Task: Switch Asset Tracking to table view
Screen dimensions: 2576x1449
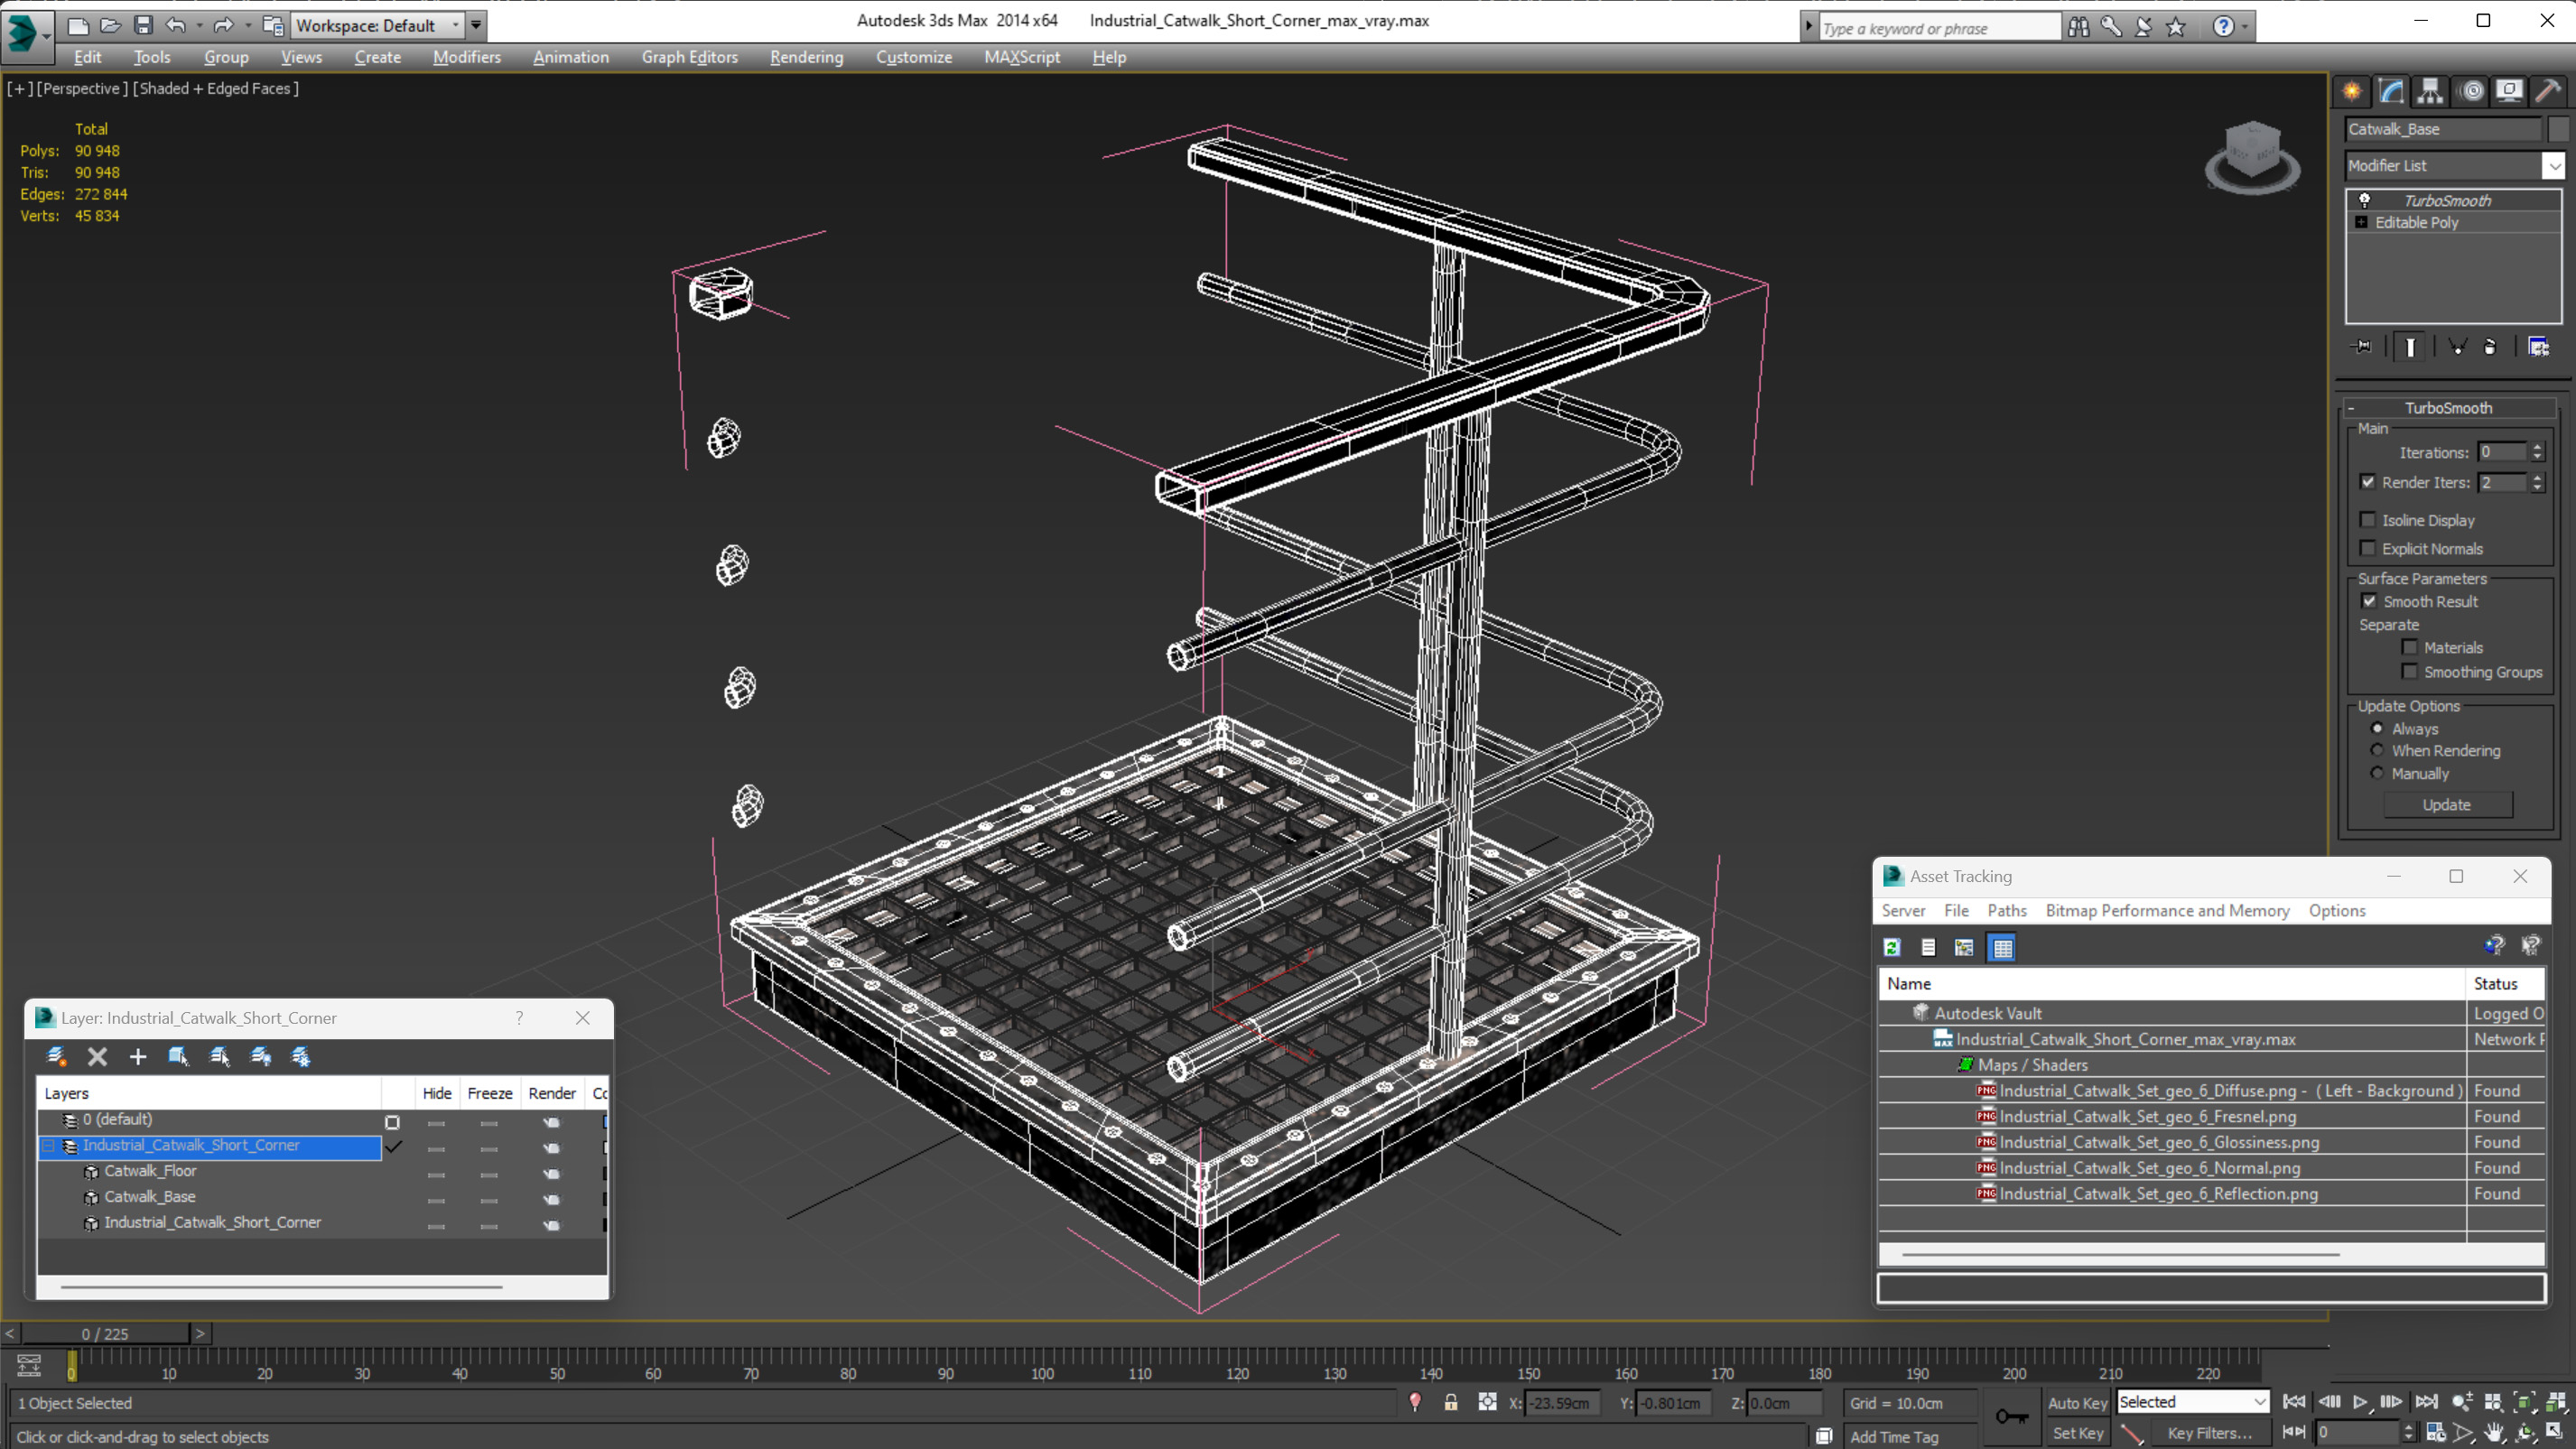Action: pos(2002,947)
